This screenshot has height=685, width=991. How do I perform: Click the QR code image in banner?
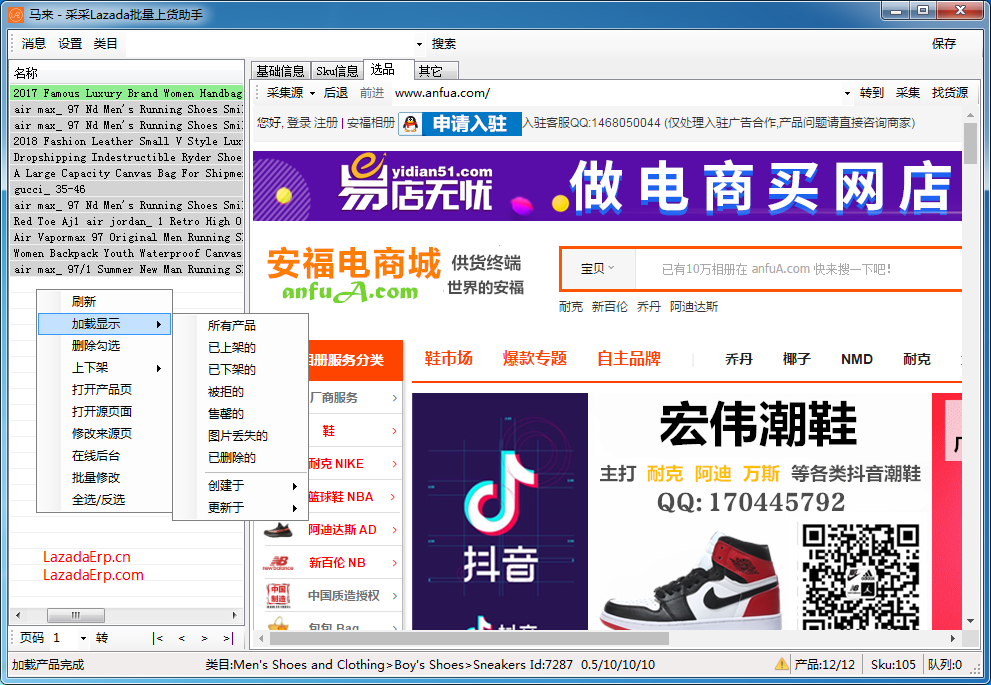pos(861,575)
